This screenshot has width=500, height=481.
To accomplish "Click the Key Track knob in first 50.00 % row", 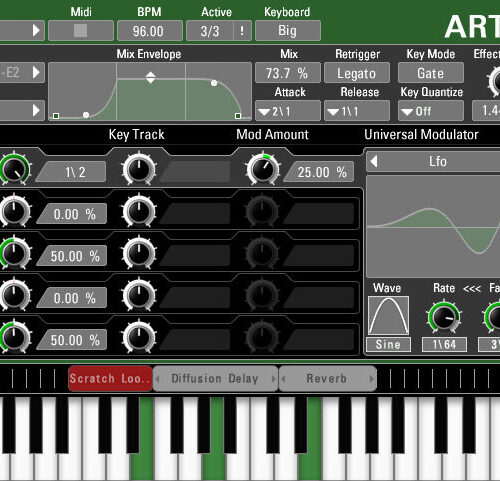I will pyautogui.click(x=139, y=253).
